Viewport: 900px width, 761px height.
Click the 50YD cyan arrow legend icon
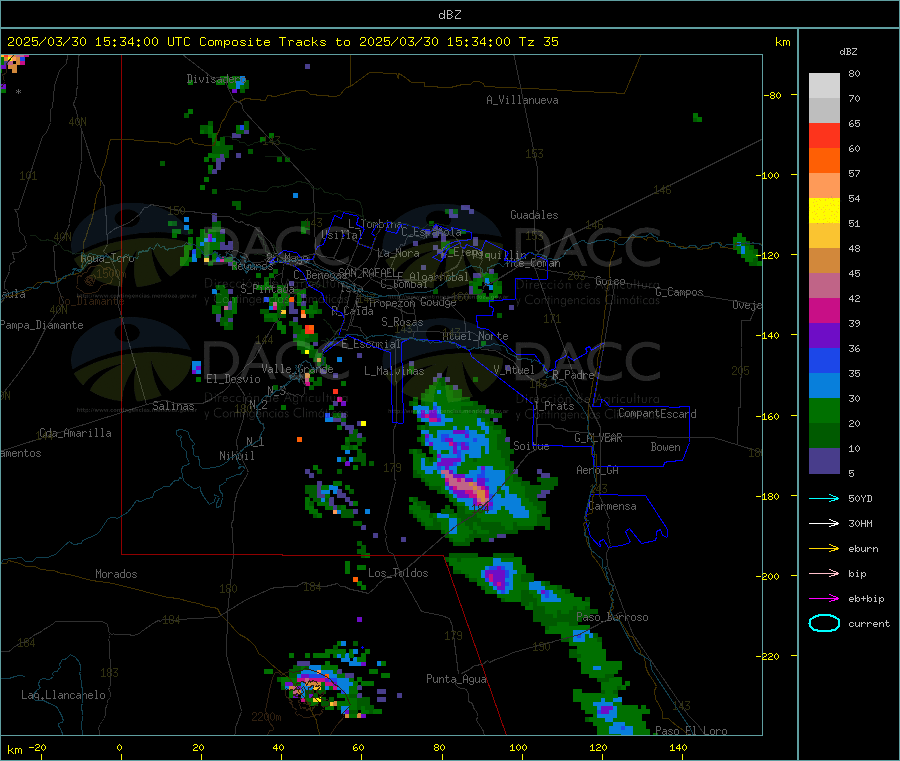(x=824, y=498)
